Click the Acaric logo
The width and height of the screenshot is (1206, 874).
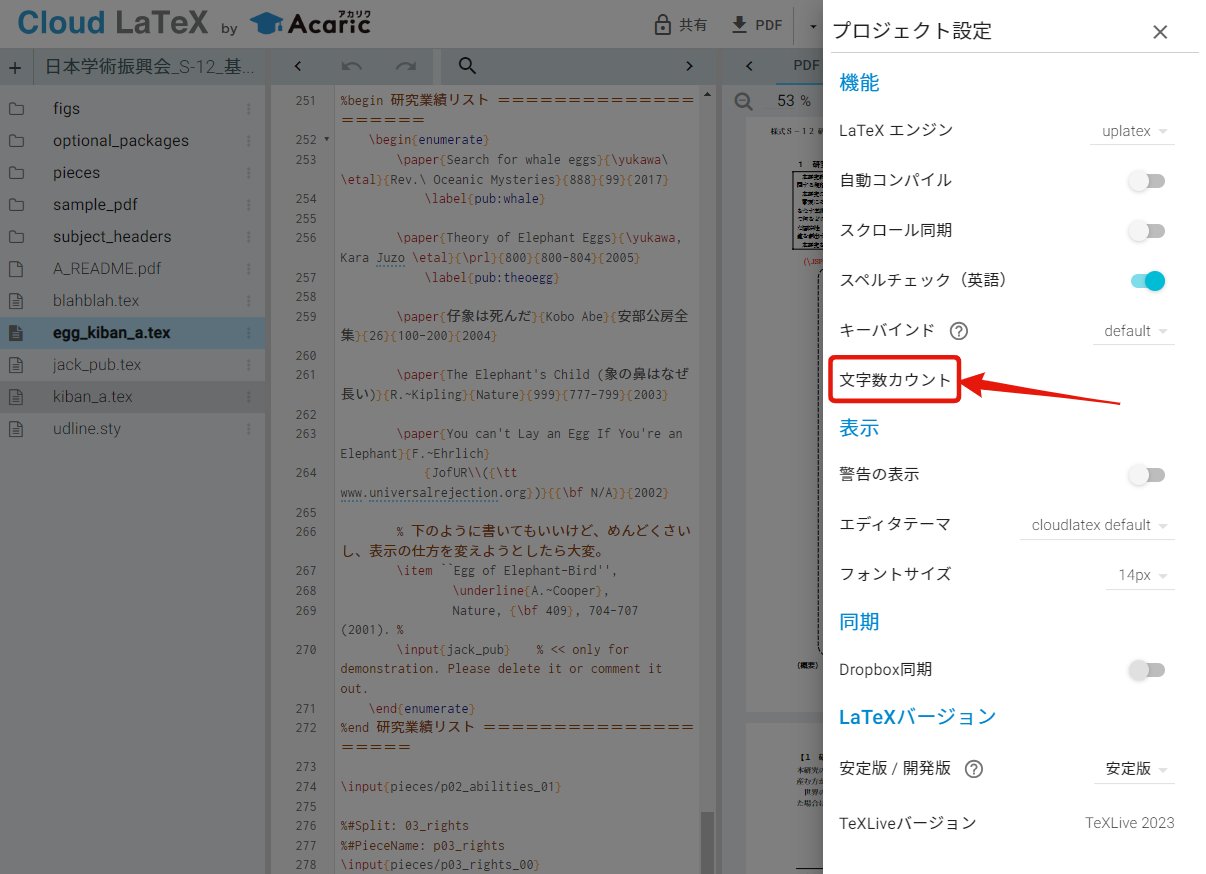310,22
